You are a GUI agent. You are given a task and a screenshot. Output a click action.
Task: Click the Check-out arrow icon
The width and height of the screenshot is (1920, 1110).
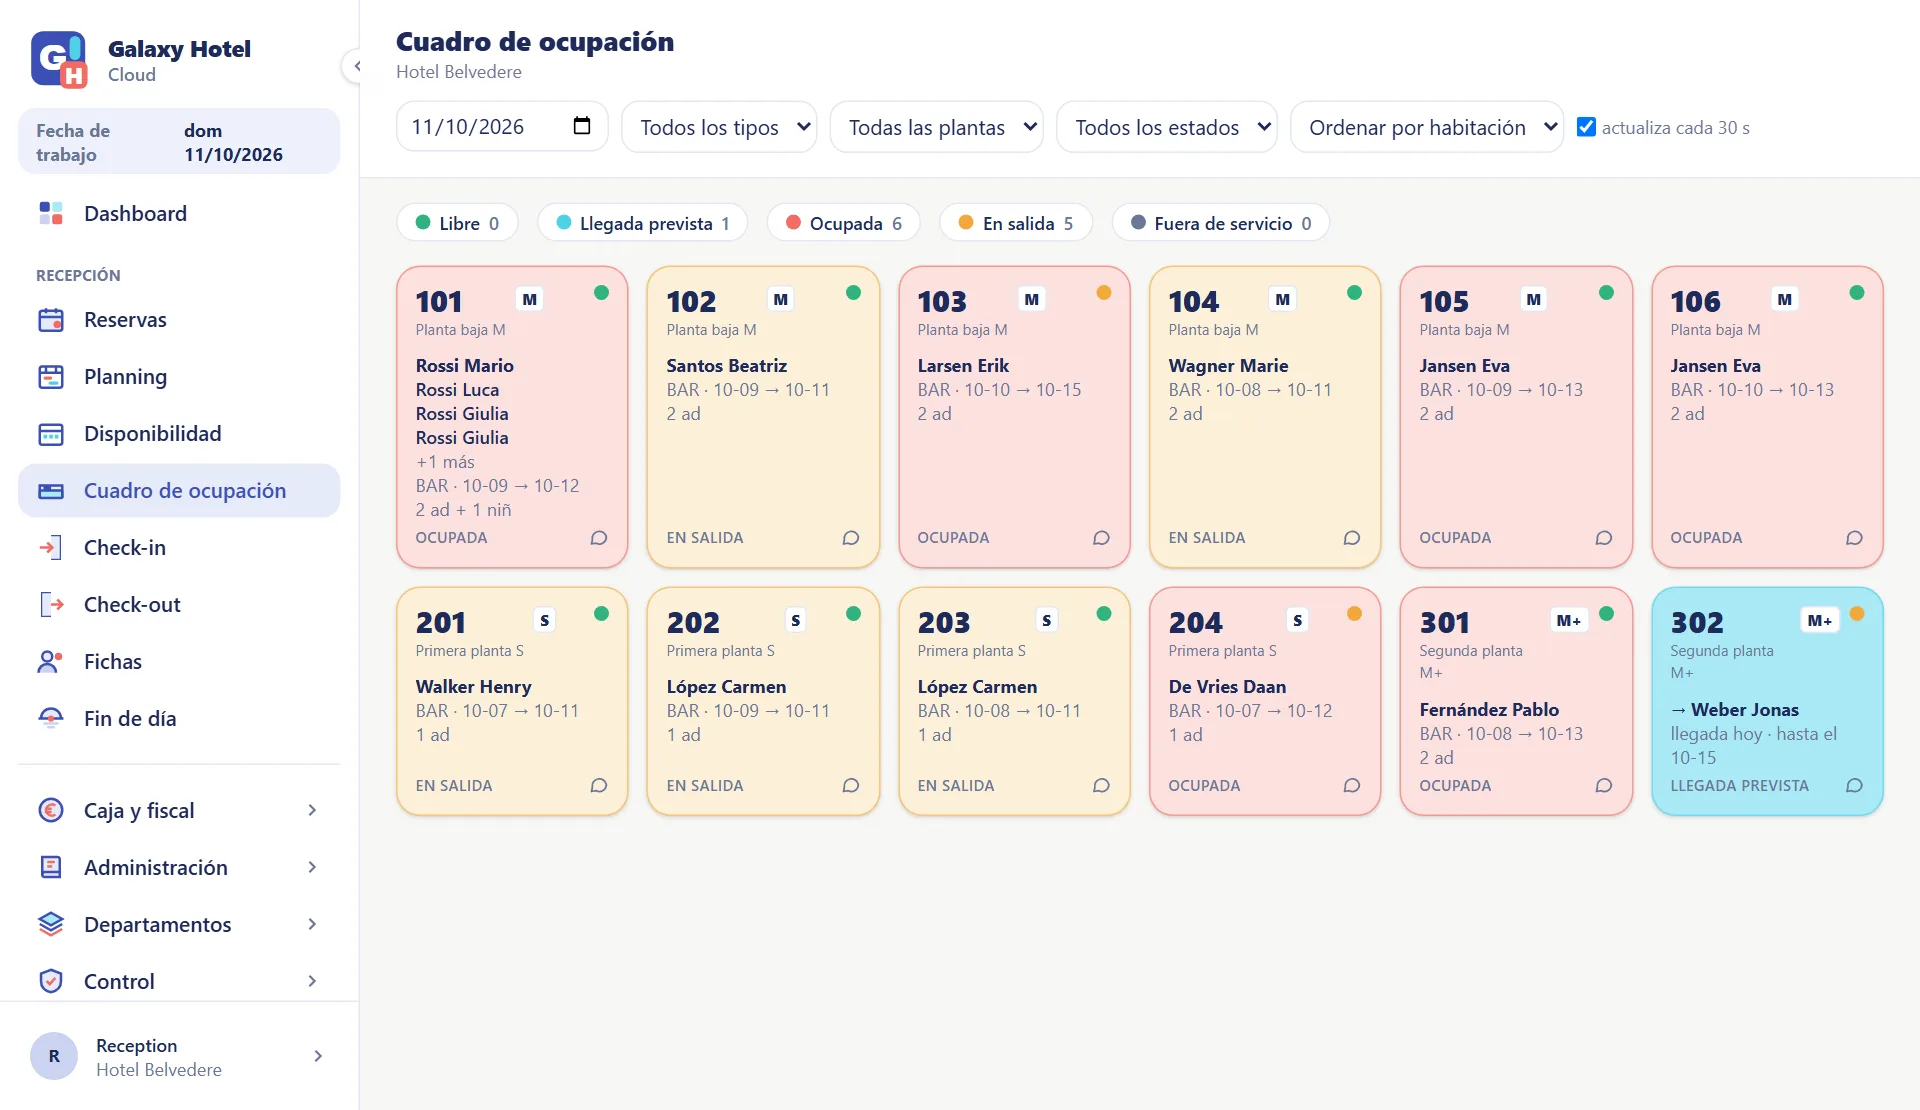51,605
